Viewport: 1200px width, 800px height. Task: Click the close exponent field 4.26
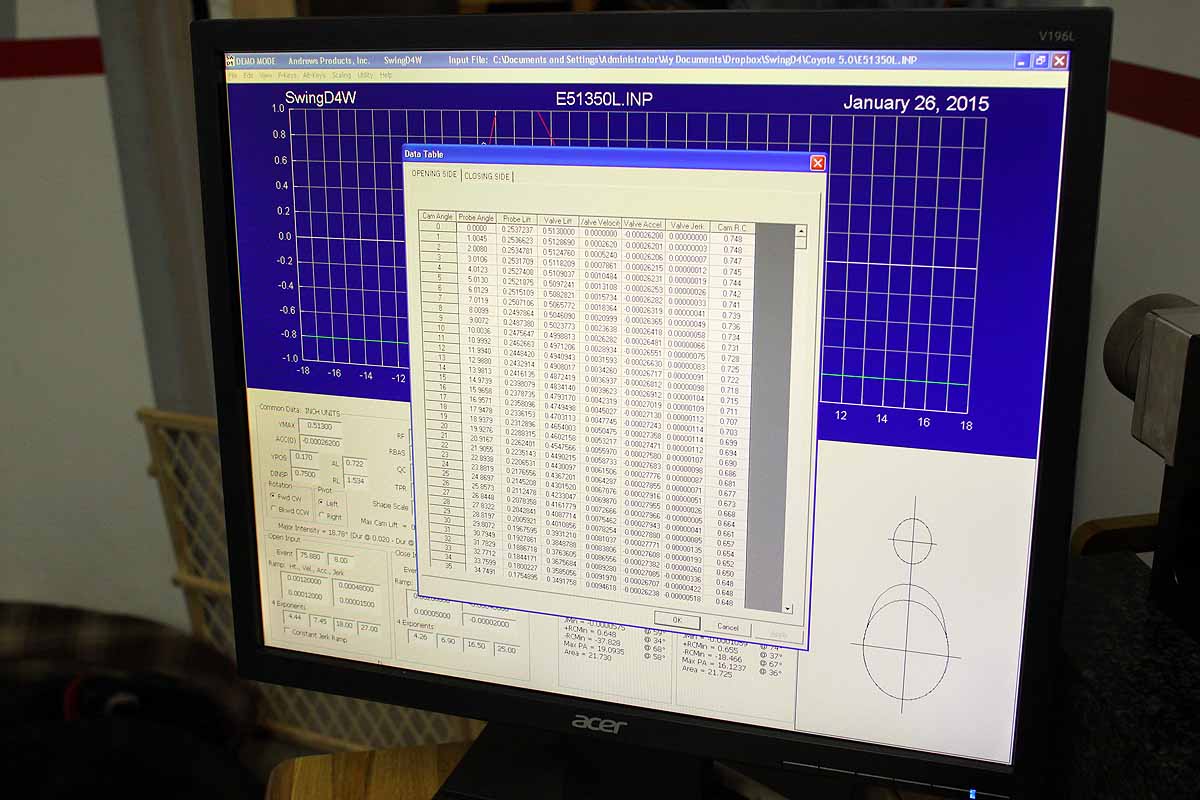coord(420,636)
